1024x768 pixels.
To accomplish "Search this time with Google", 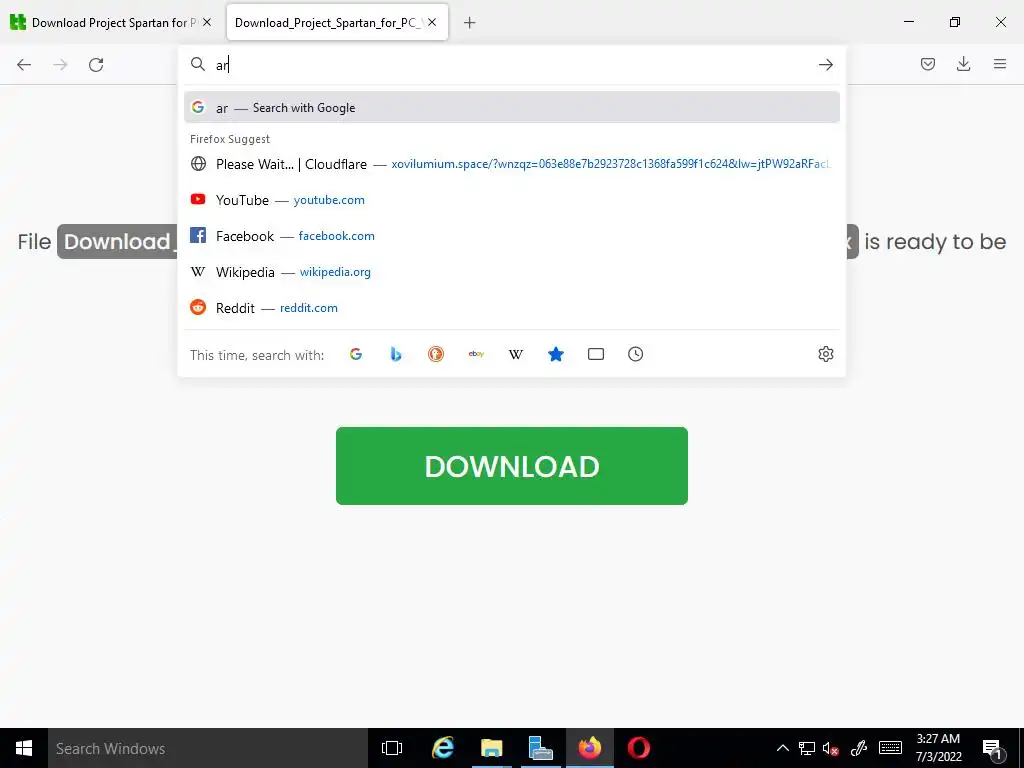I will coord(356,354).
